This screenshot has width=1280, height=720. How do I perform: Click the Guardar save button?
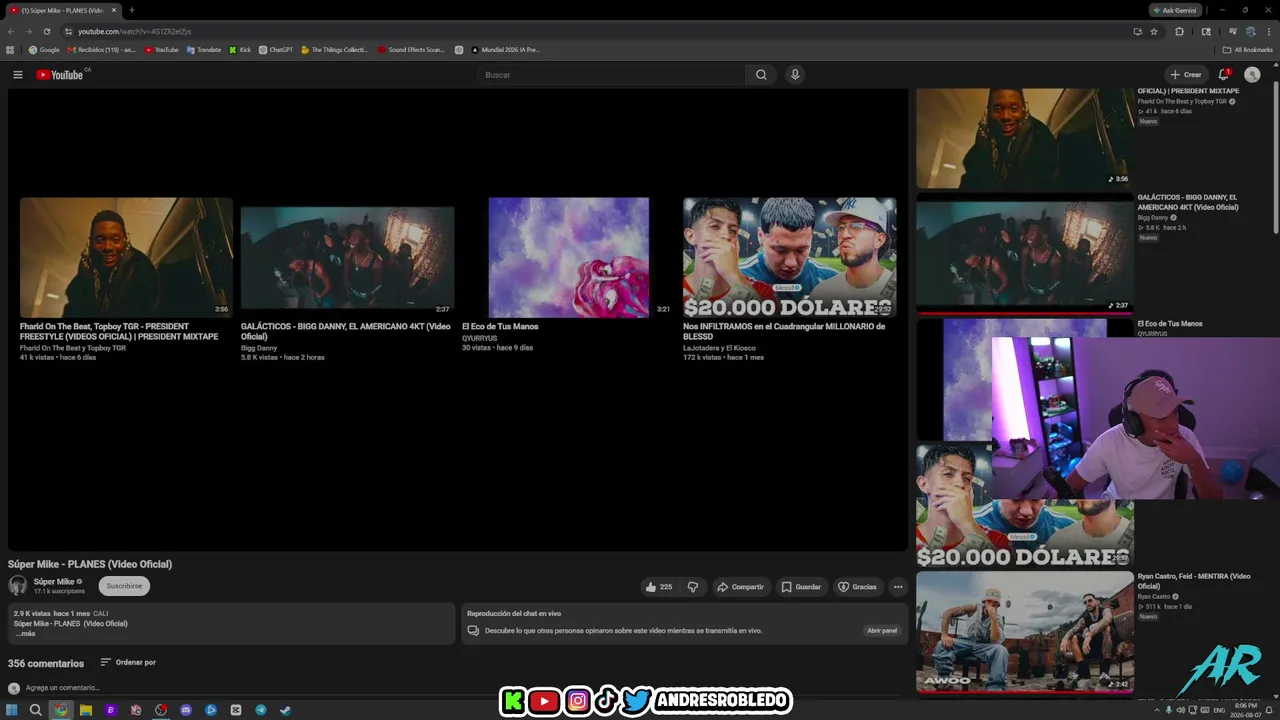pyautogui.click(x=801, y=587)
